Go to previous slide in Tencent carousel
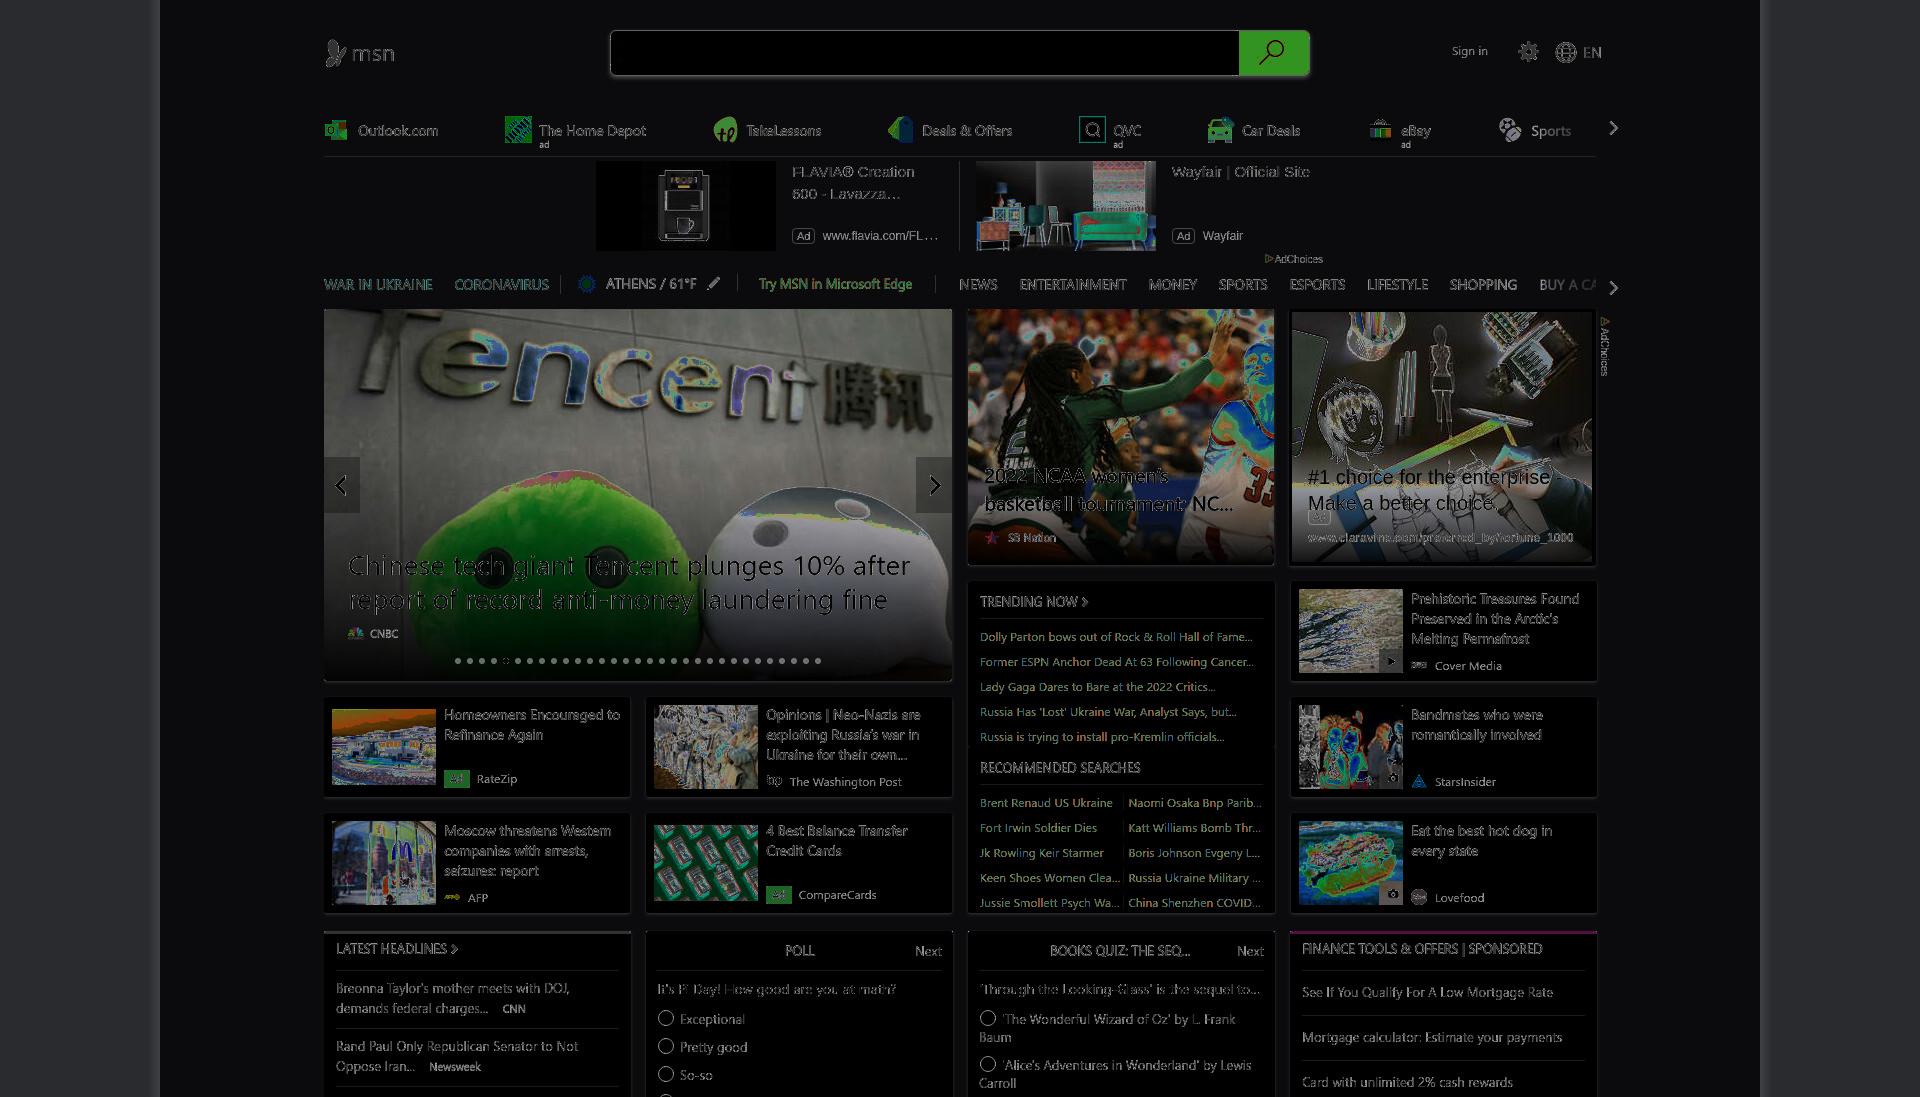 pyautogui.click(x=341, y=485)
